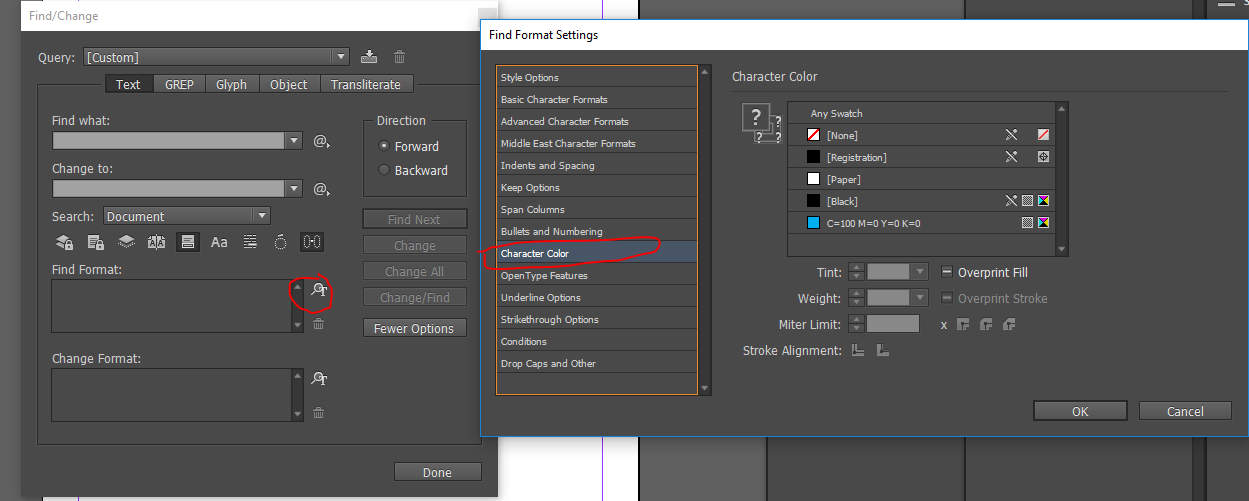Enable the Overprint Fill checkbox
Screen dimensions: 1249x501
(947, 272)
